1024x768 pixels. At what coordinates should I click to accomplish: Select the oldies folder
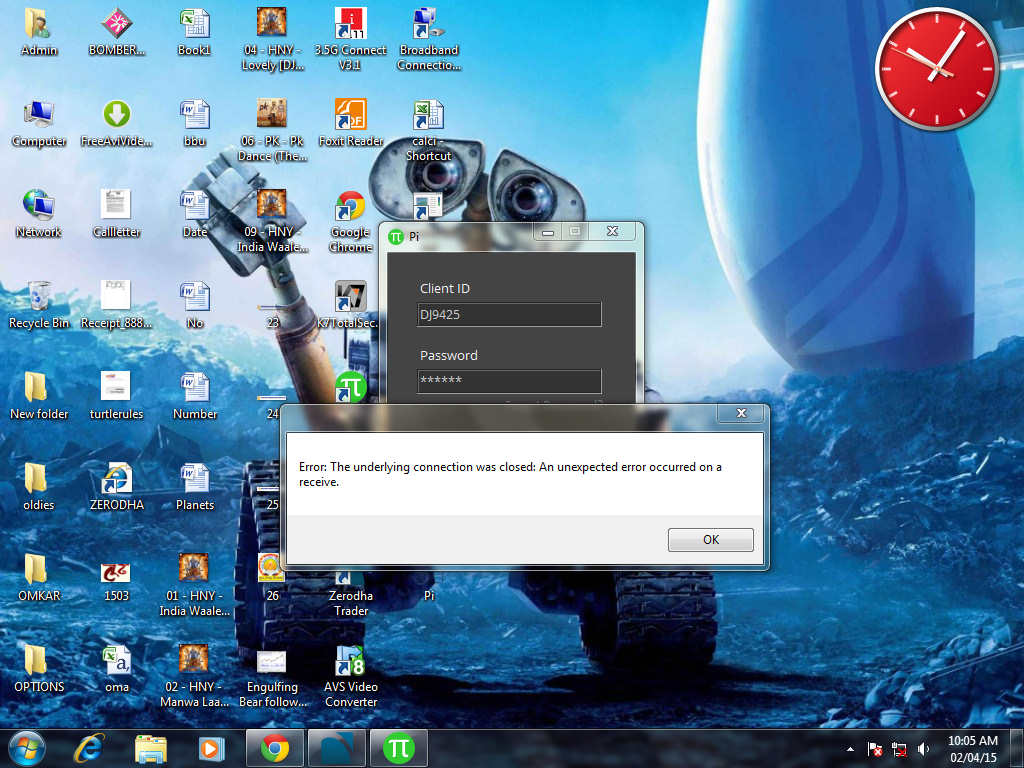coord(39,487)
